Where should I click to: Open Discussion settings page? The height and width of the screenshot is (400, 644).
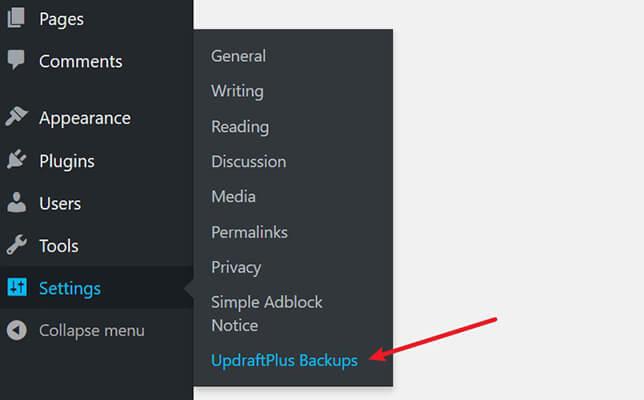(248, 161)
